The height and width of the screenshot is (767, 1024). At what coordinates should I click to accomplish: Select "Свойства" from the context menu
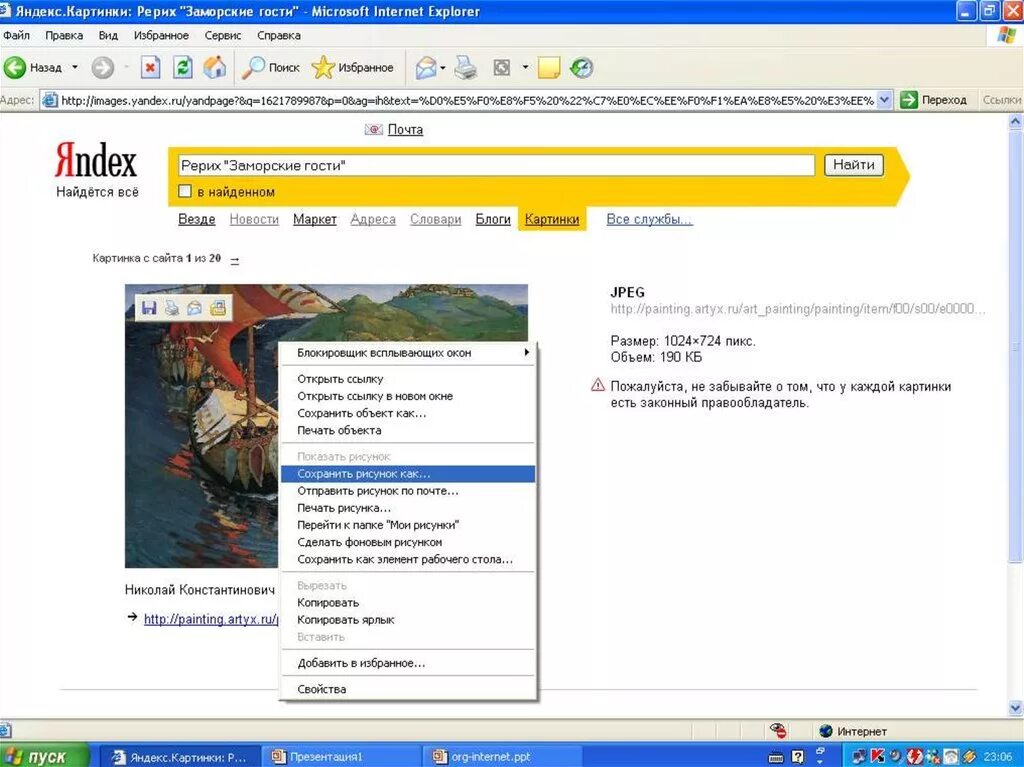pyautogui.click(x=408, y=689)
